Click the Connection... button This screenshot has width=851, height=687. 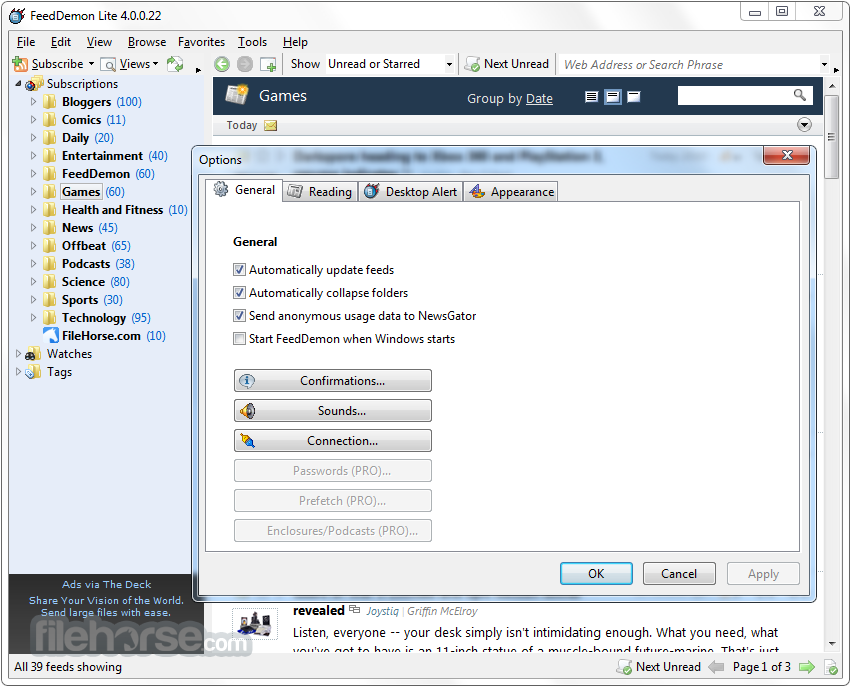click(333, 441)
